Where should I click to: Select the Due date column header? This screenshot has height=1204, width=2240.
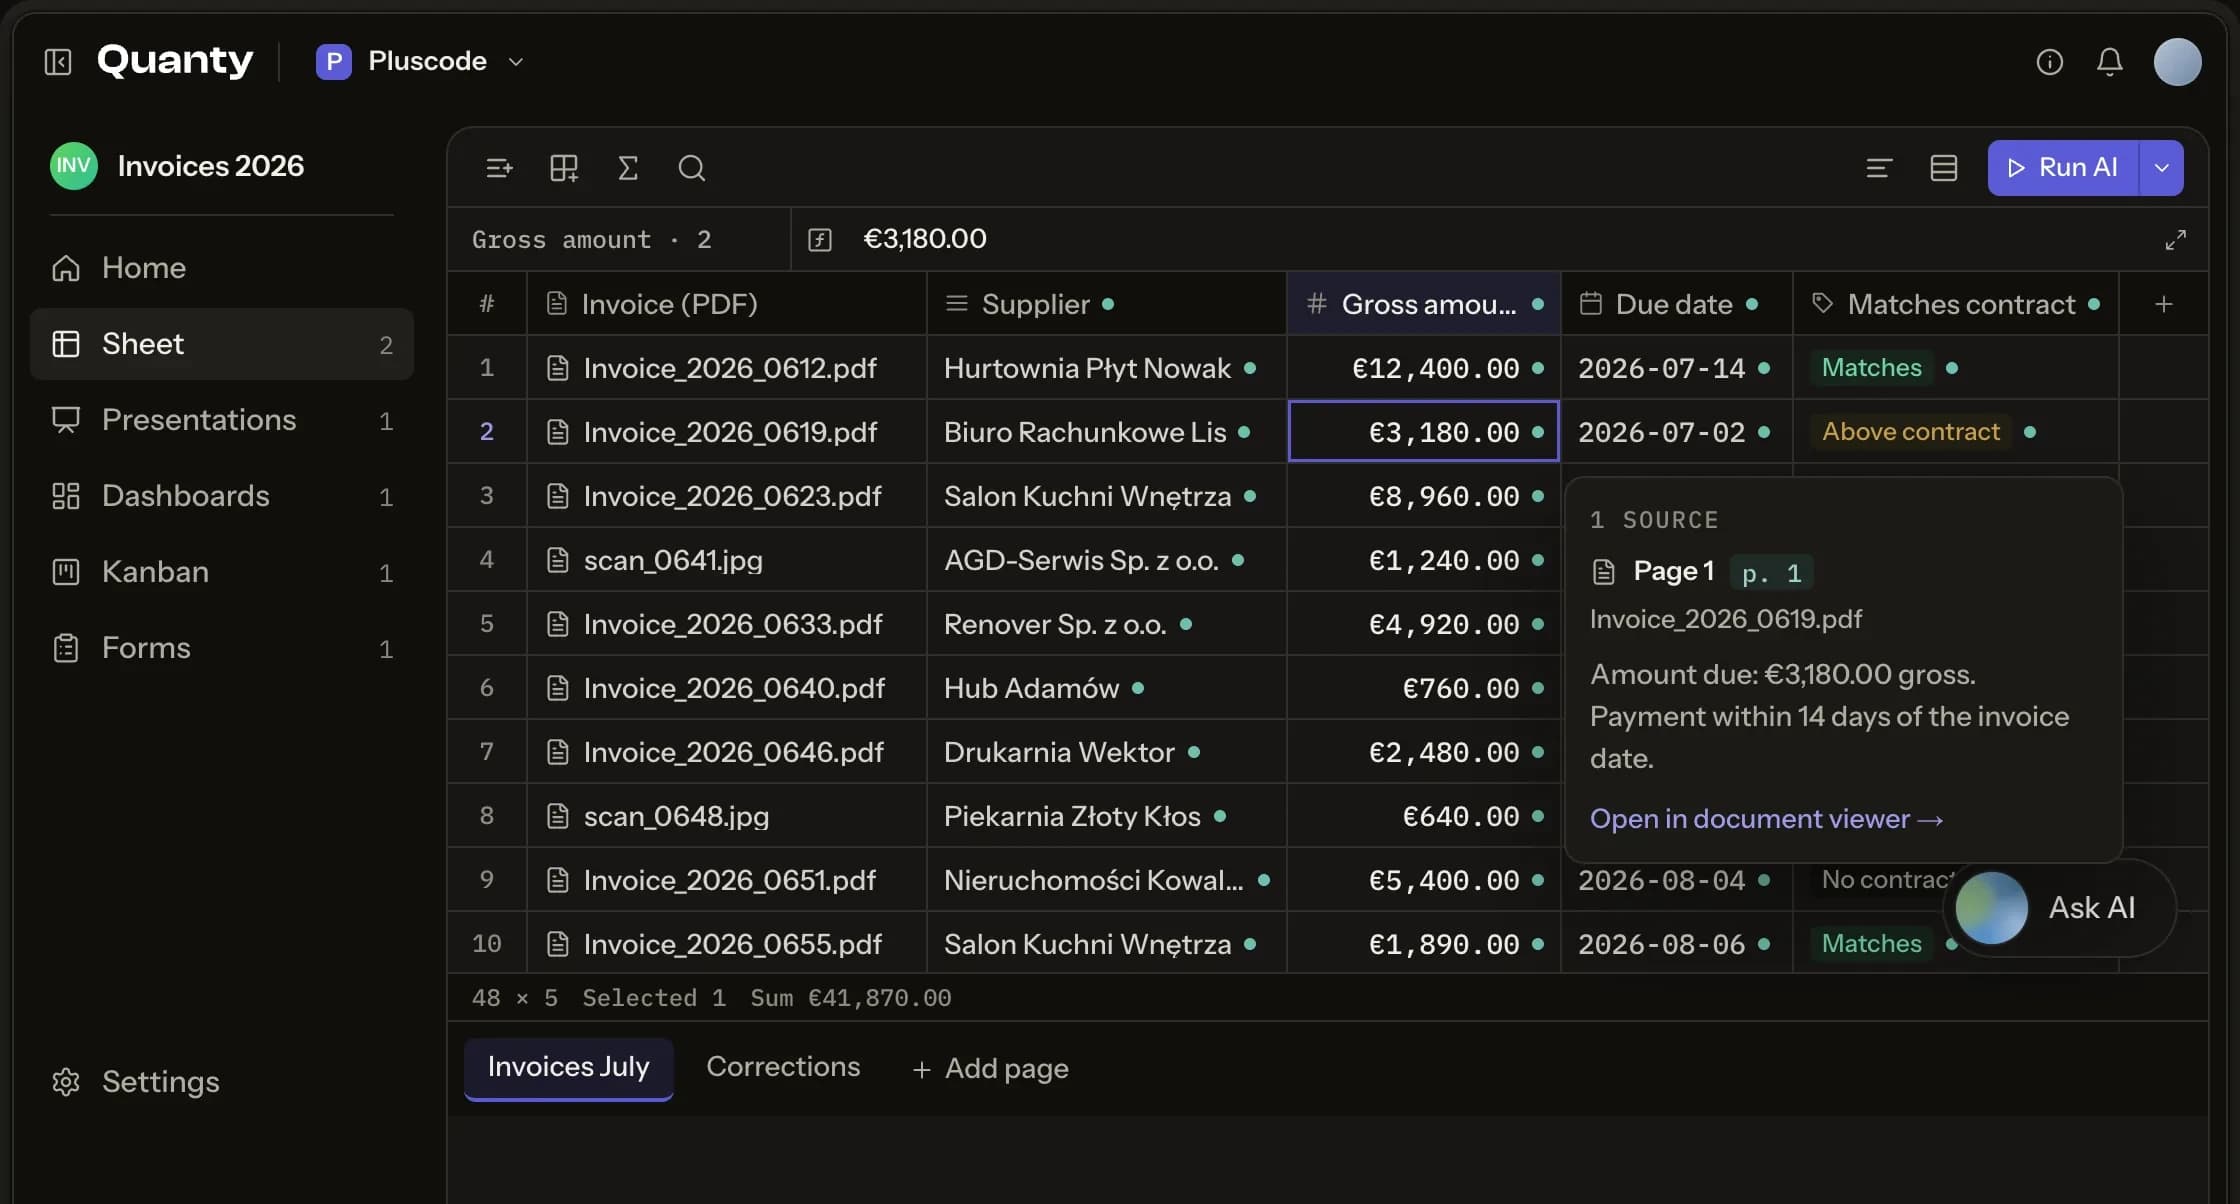point(1676,304)
